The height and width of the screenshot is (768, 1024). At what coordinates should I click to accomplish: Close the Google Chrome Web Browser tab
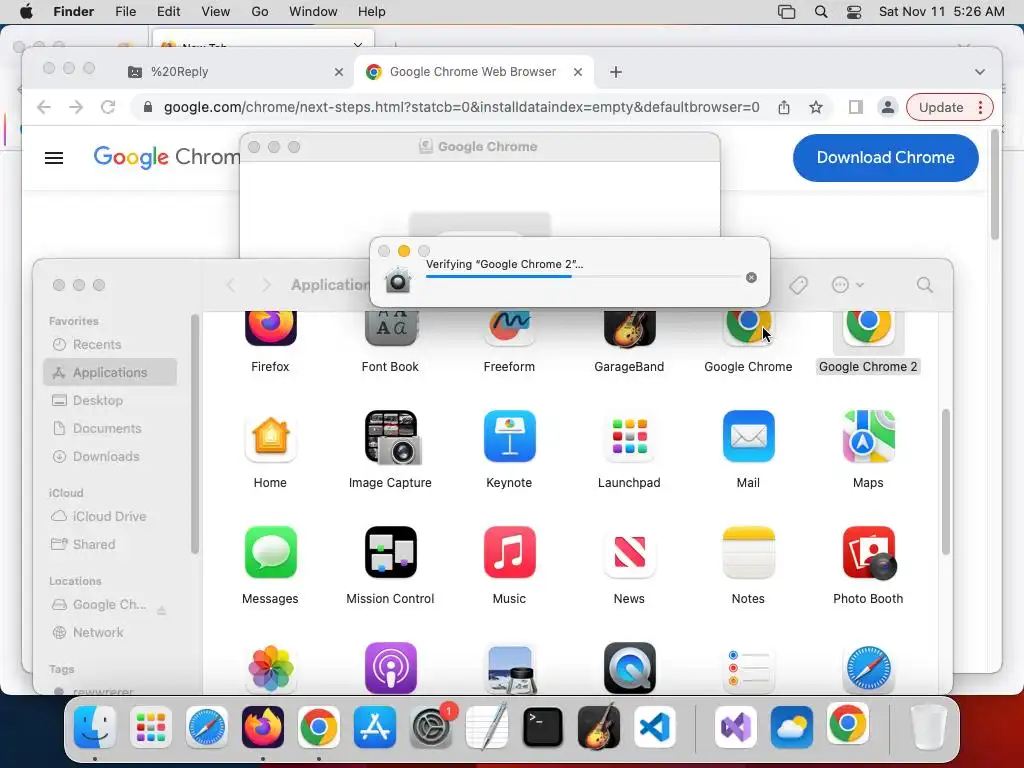[x=578, y=72]
